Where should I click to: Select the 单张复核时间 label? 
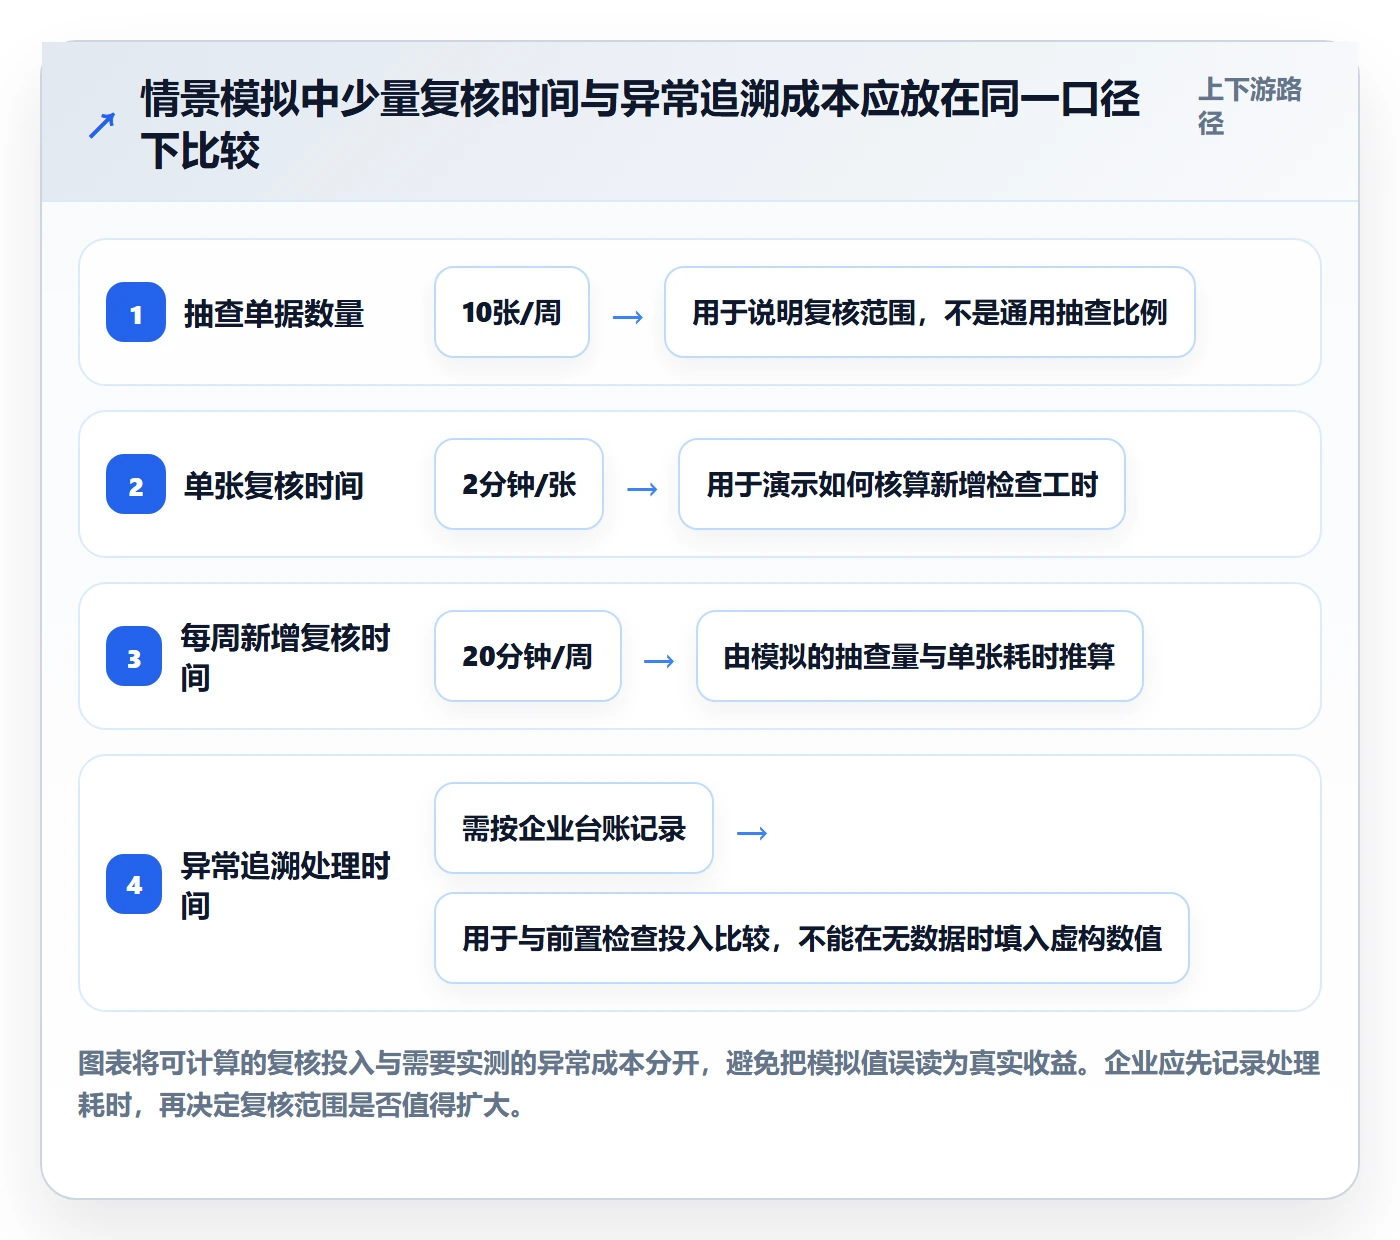(x=274, y=486)
